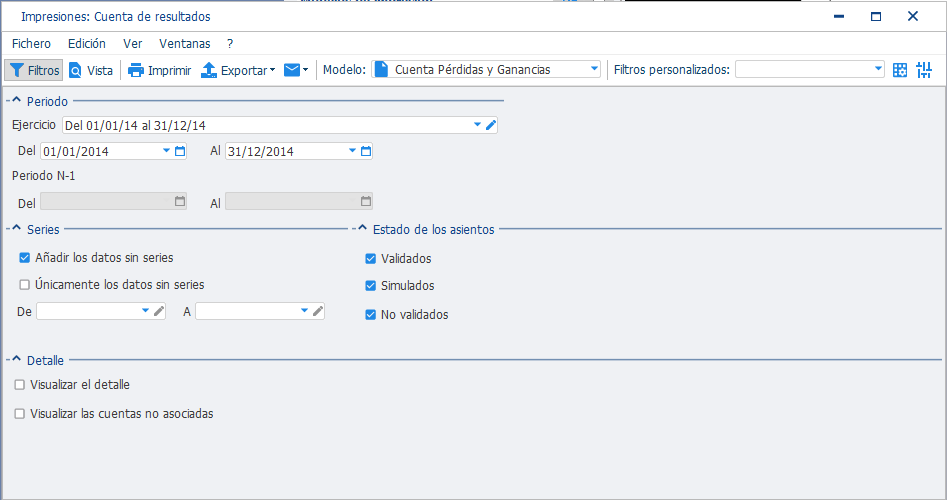The height and width of the screenshot is (500, 947).
Task: Click the Imprimir printer icon
Action: point(136,70)
